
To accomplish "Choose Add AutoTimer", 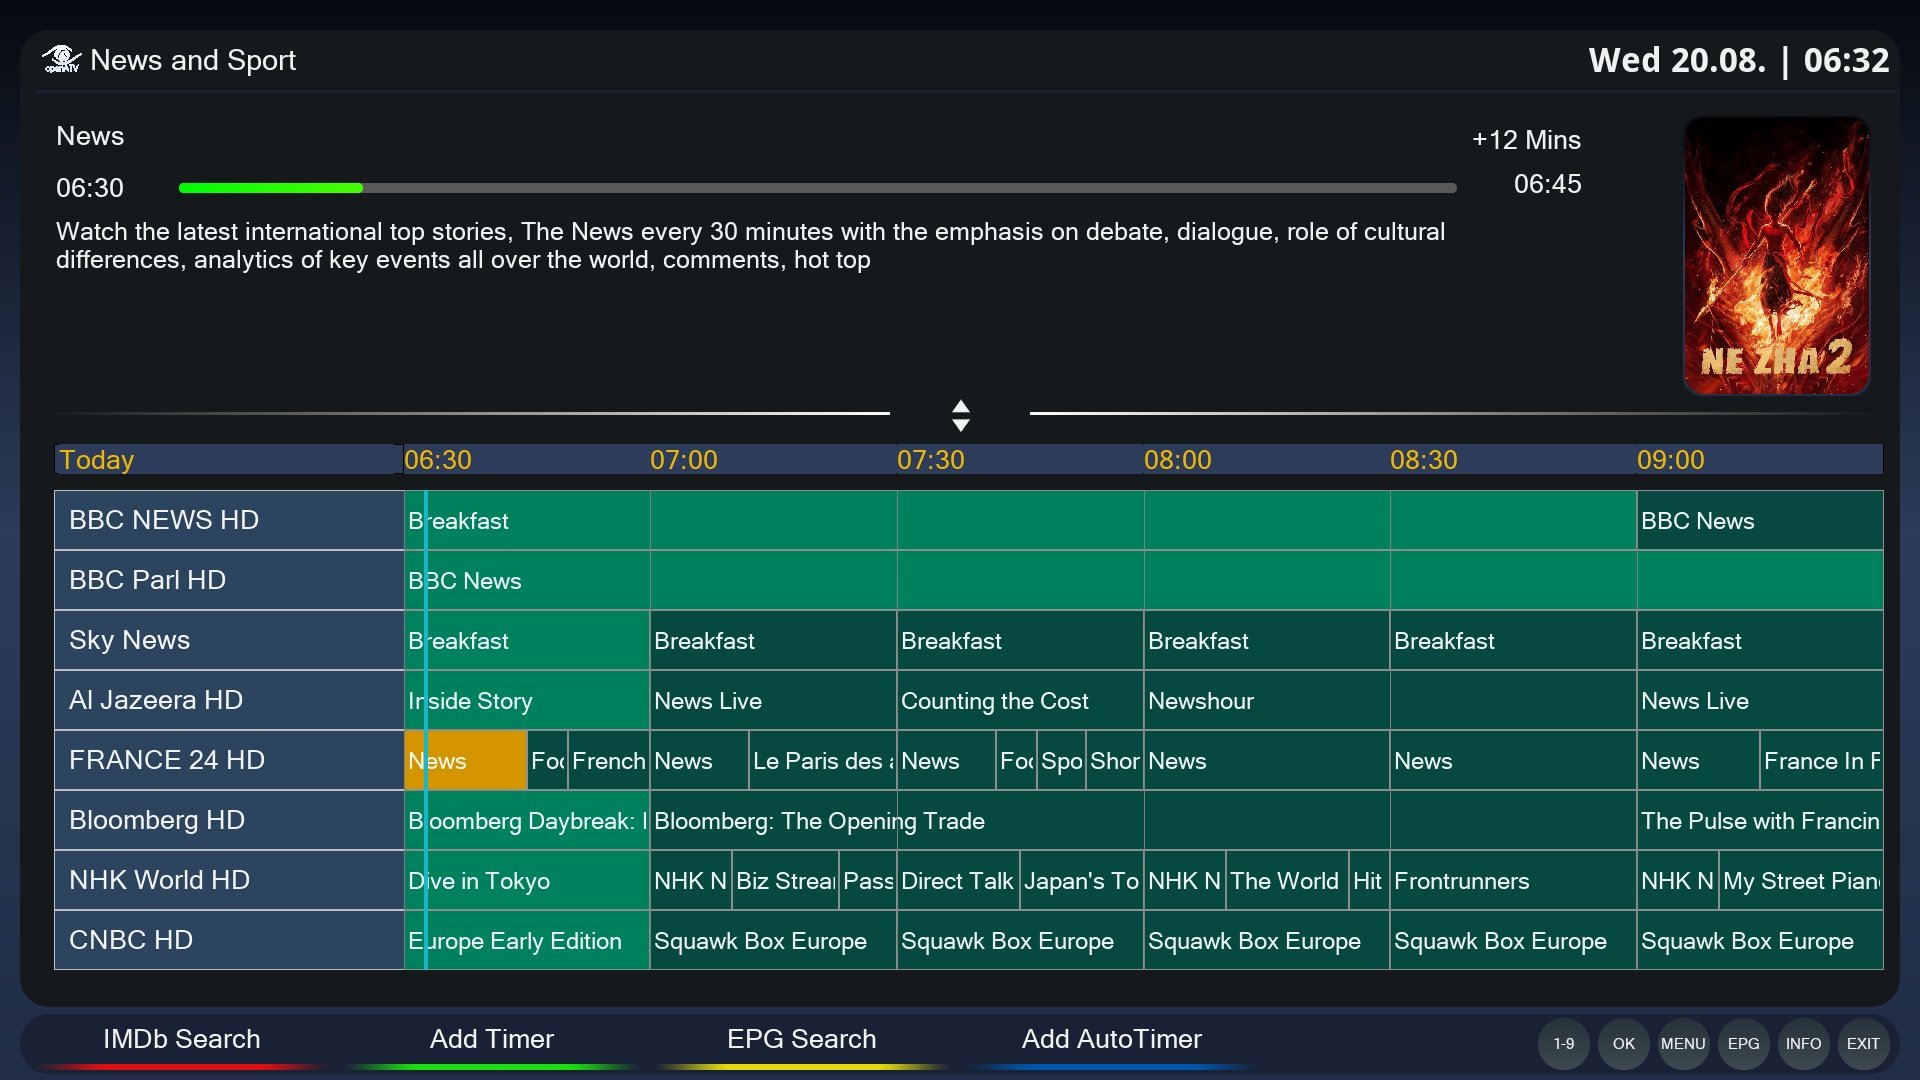I will pos(1112,1039).
